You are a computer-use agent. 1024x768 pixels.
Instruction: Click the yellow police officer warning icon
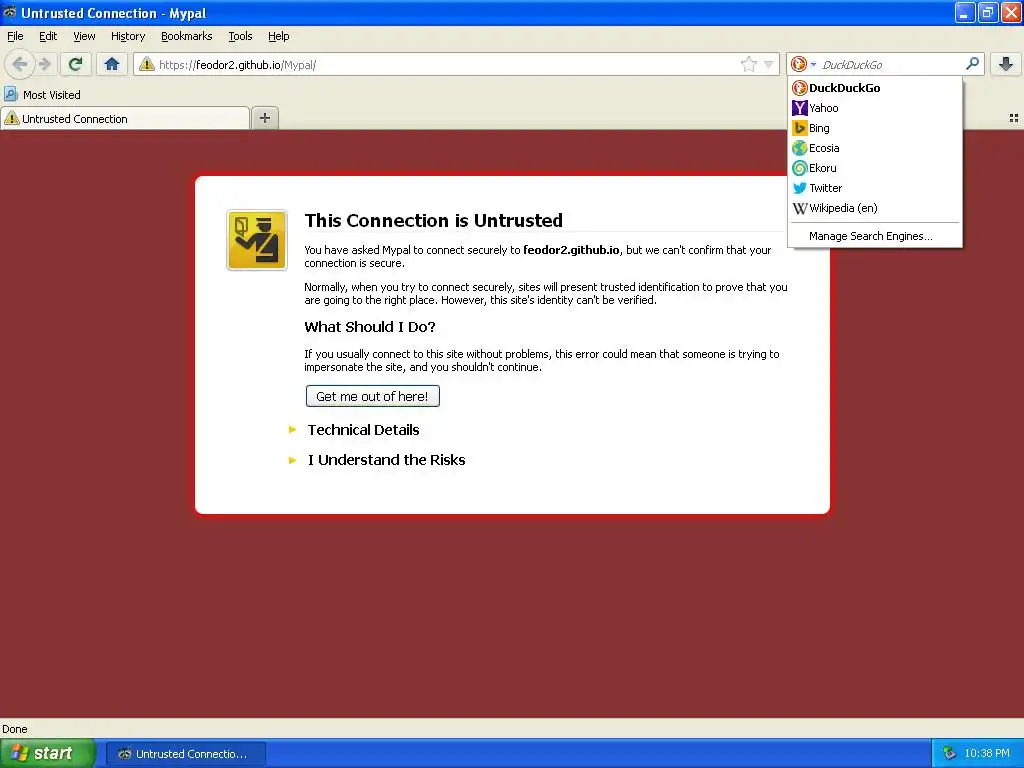(257, 240)
